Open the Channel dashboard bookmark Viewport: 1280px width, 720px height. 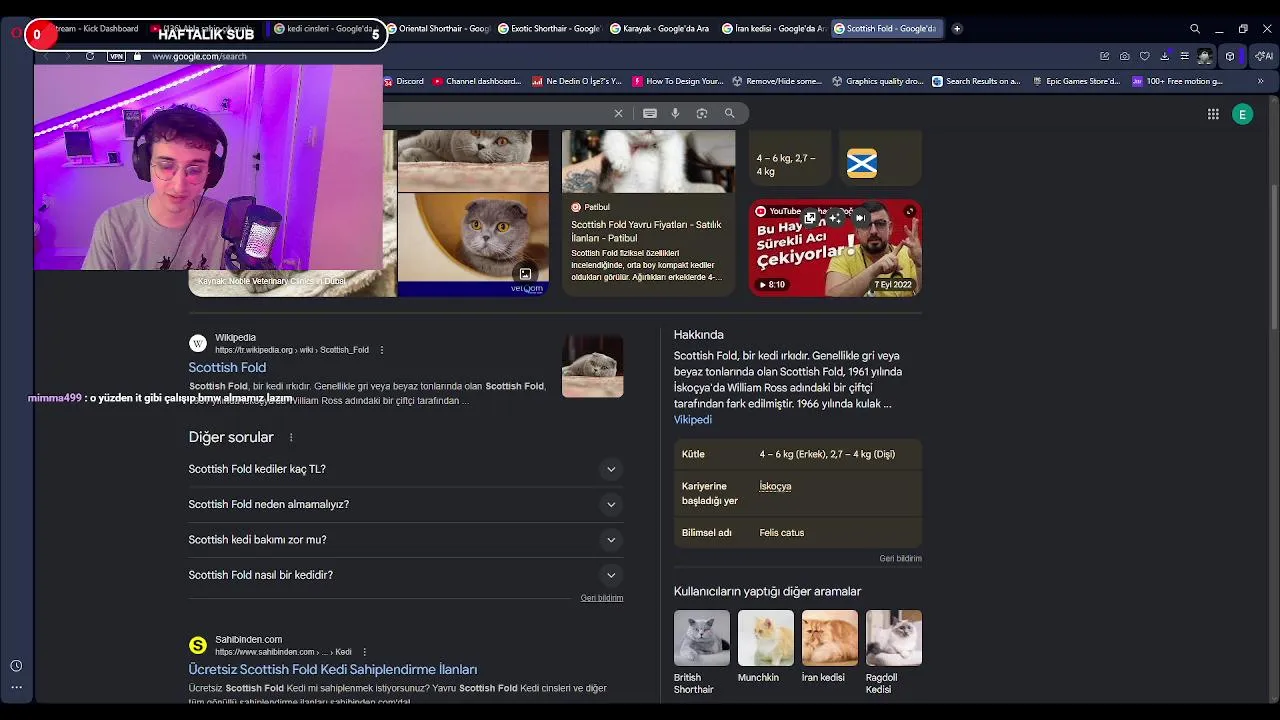tap(476, 81)
